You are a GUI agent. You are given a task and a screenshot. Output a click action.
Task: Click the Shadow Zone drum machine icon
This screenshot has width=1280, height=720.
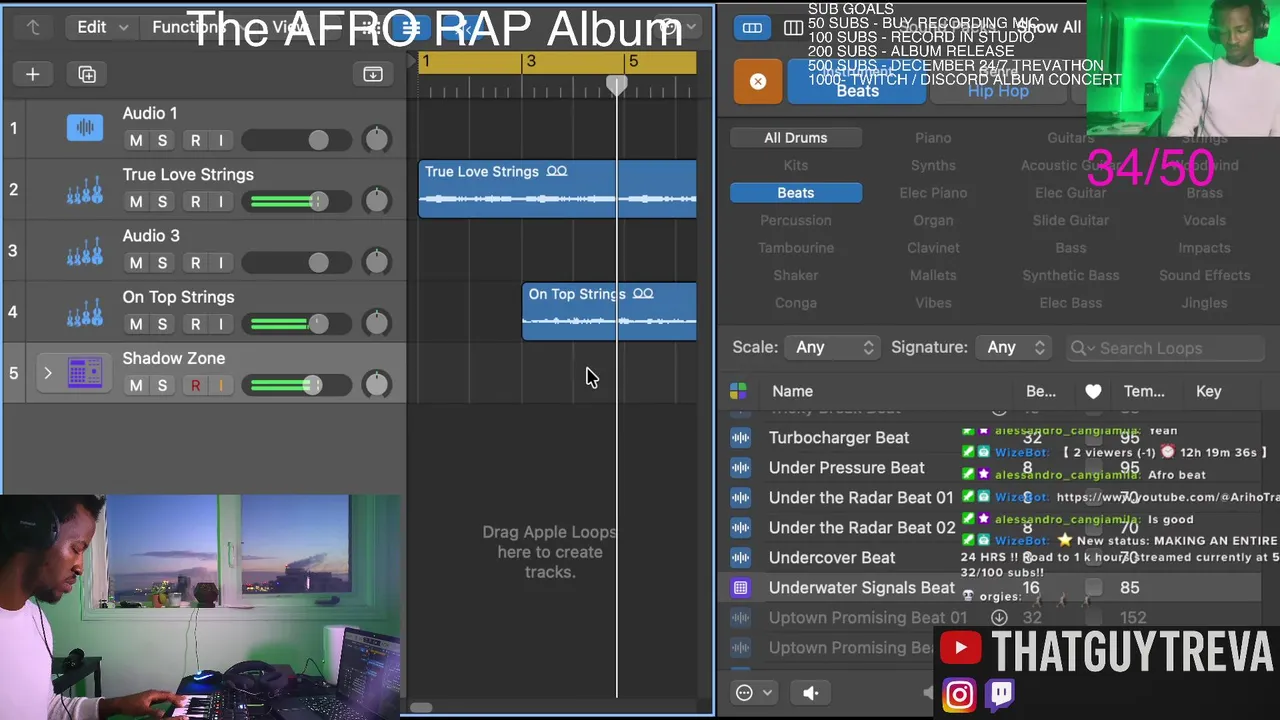pyautogui.click(x=85, y=373)
